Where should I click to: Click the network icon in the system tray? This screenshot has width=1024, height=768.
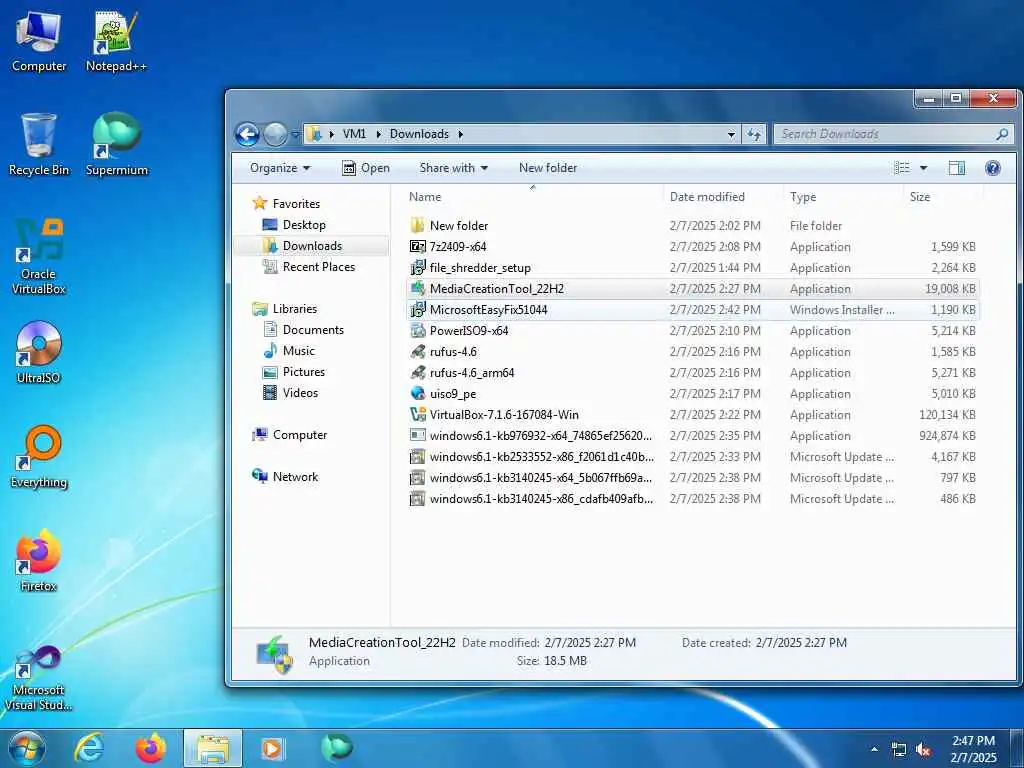tap(899, 750)
